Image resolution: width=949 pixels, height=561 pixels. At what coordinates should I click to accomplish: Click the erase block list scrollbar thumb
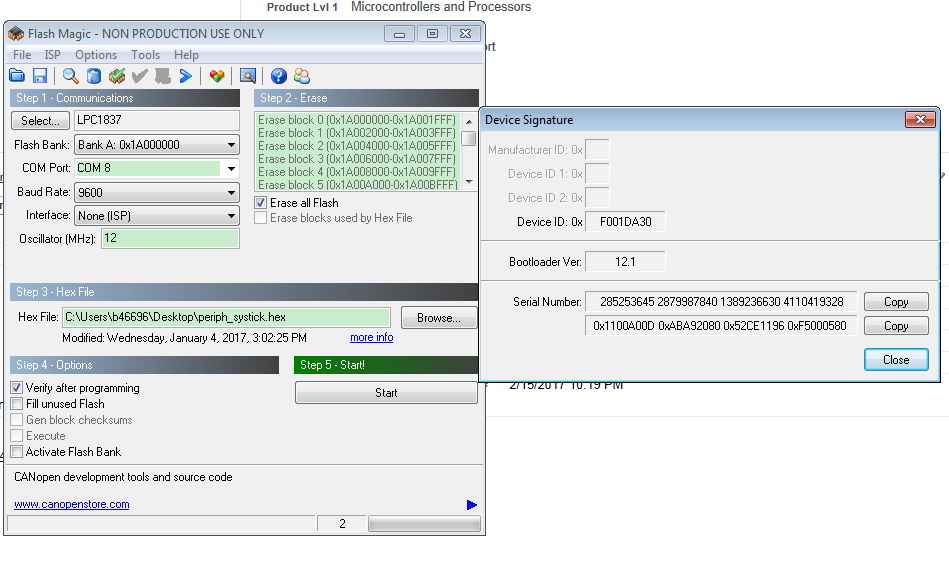[469, 139]
